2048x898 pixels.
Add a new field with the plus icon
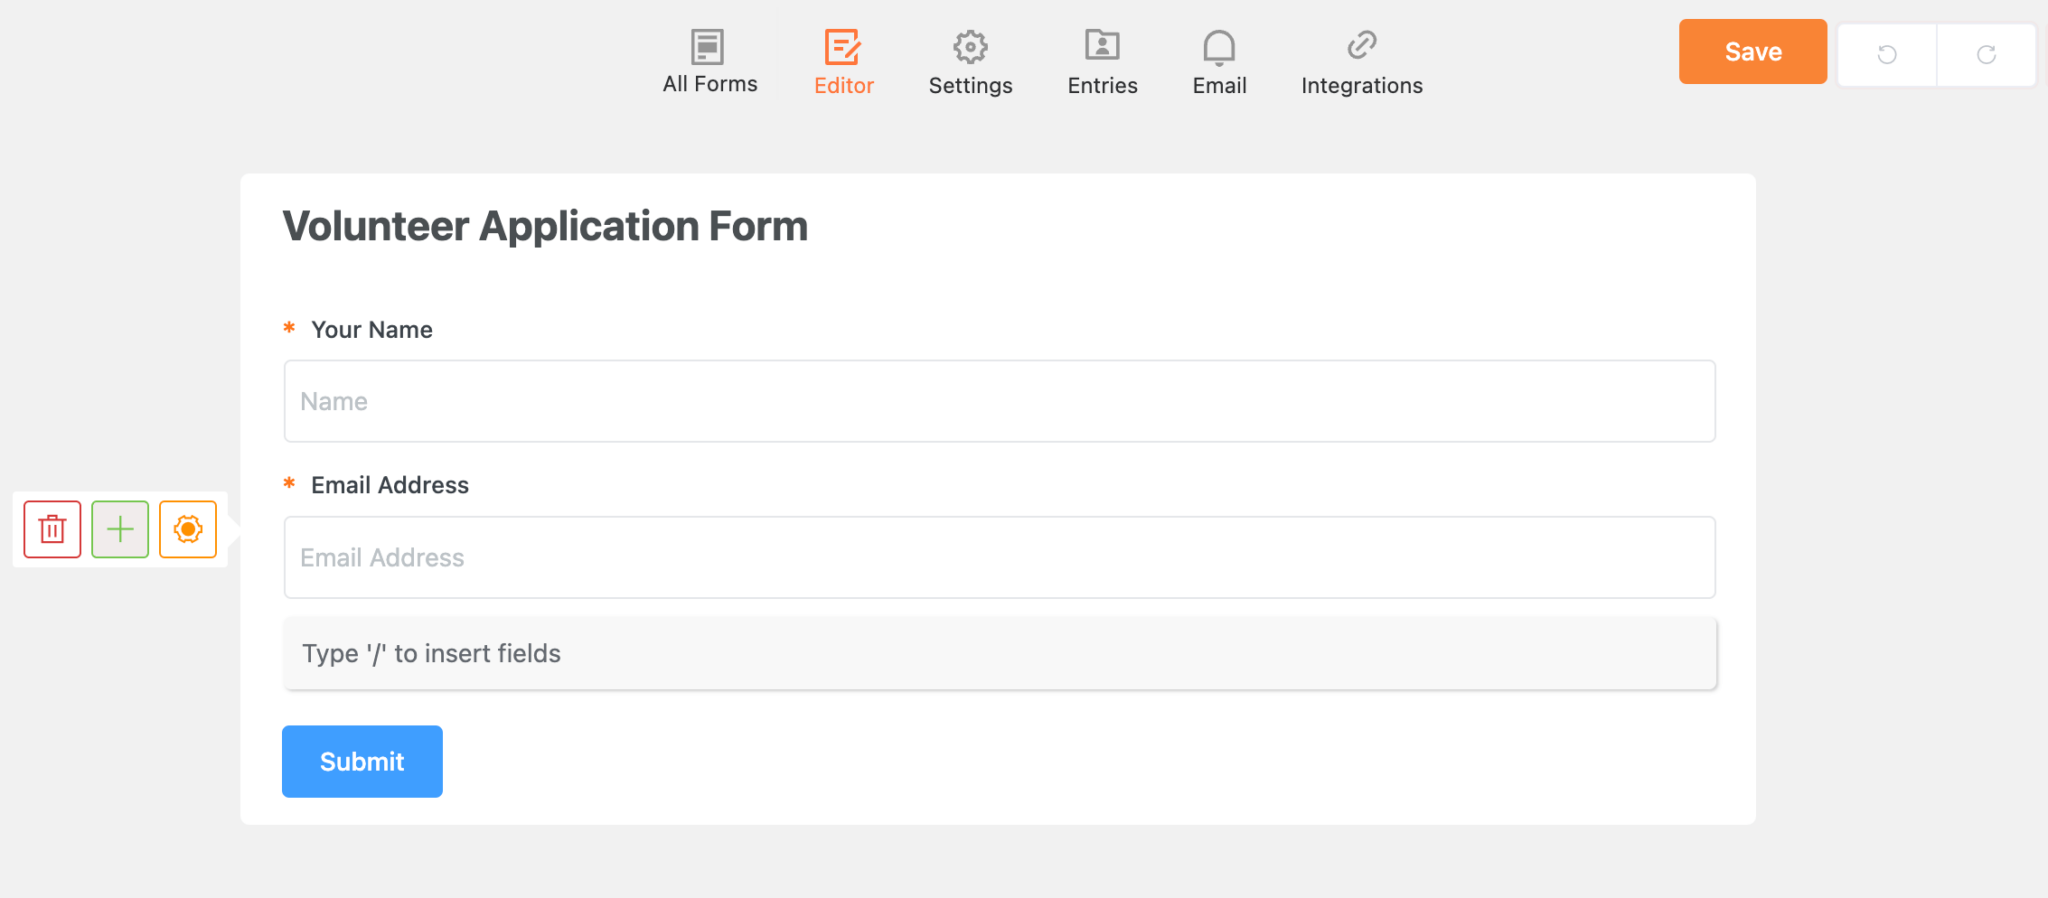tap(120, 529)
